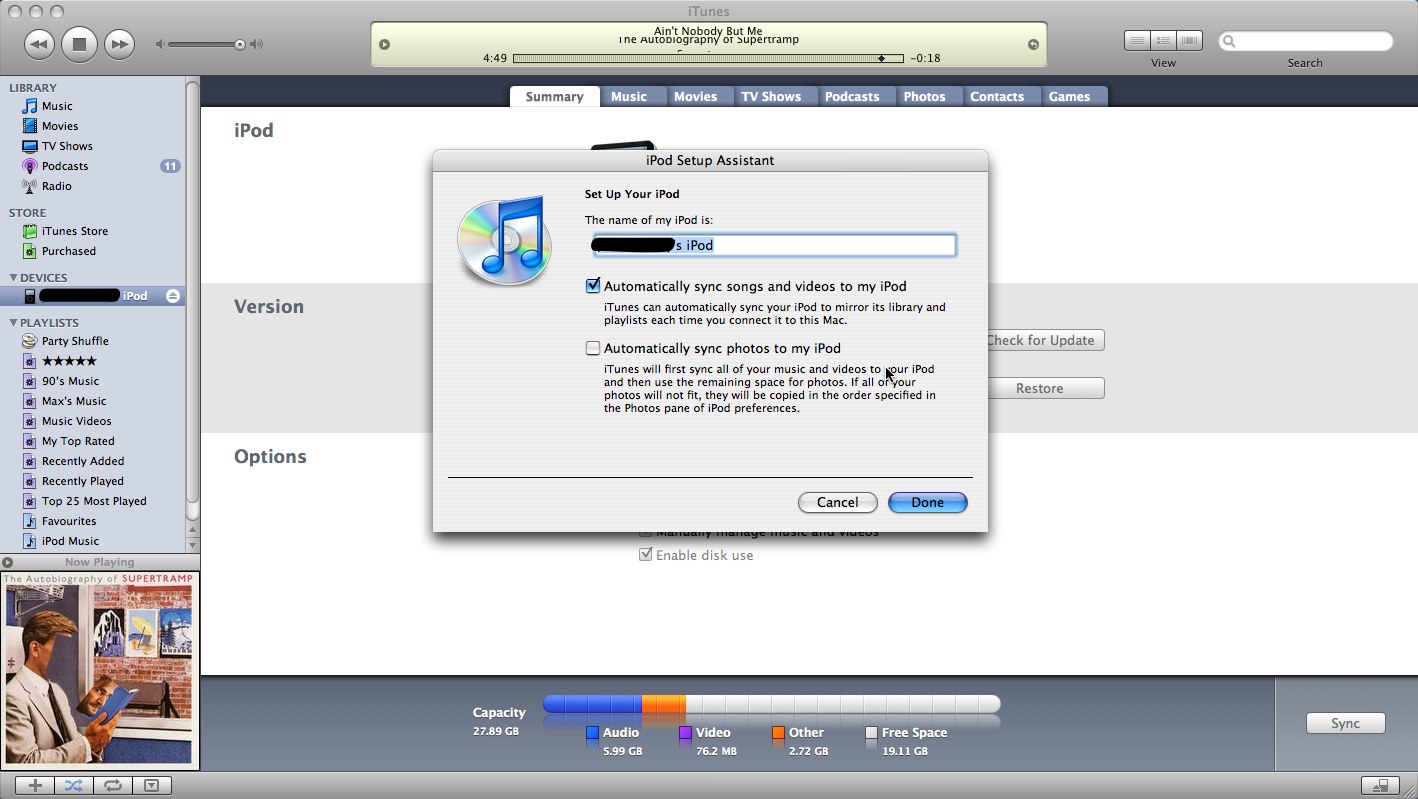Switch to list view button
Image resolution: width=1418 pixels, height=799 pixels.
click(x=1137, y=41)
